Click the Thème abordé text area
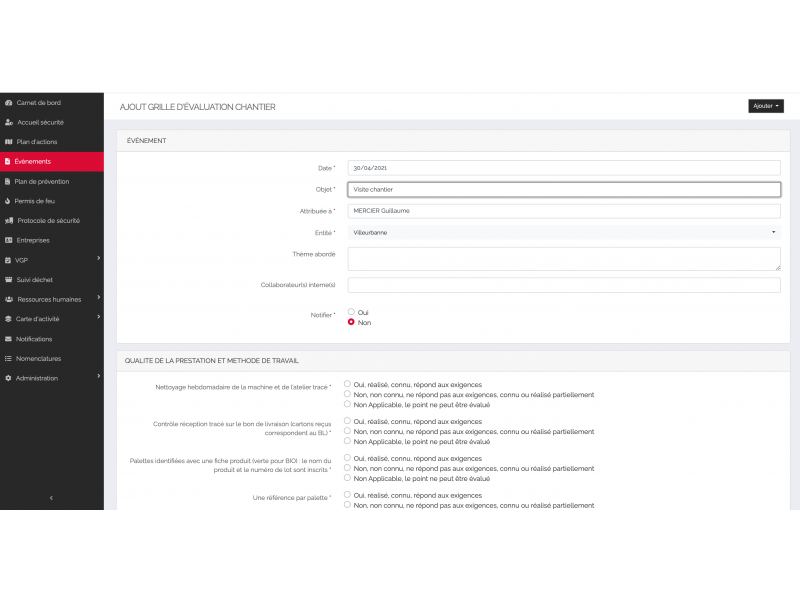Viewport: 800px width, 600px height. [564, 259]
